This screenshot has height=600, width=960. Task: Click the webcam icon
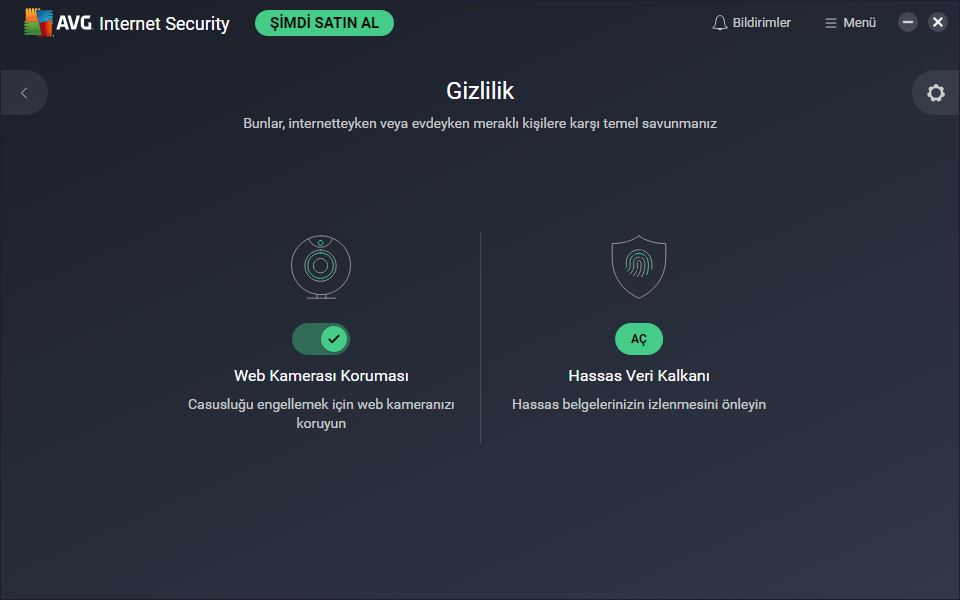pos(321,267)
